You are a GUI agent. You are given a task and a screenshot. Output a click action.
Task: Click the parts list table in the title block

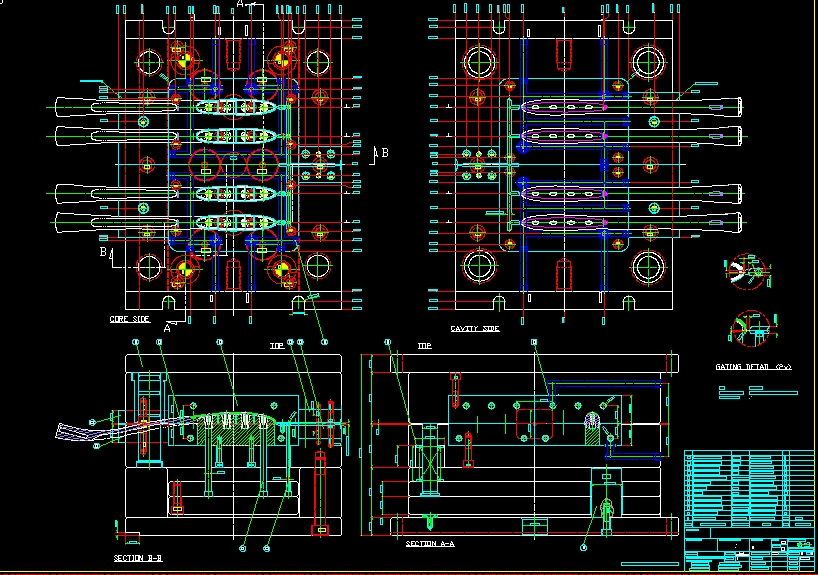749,489
